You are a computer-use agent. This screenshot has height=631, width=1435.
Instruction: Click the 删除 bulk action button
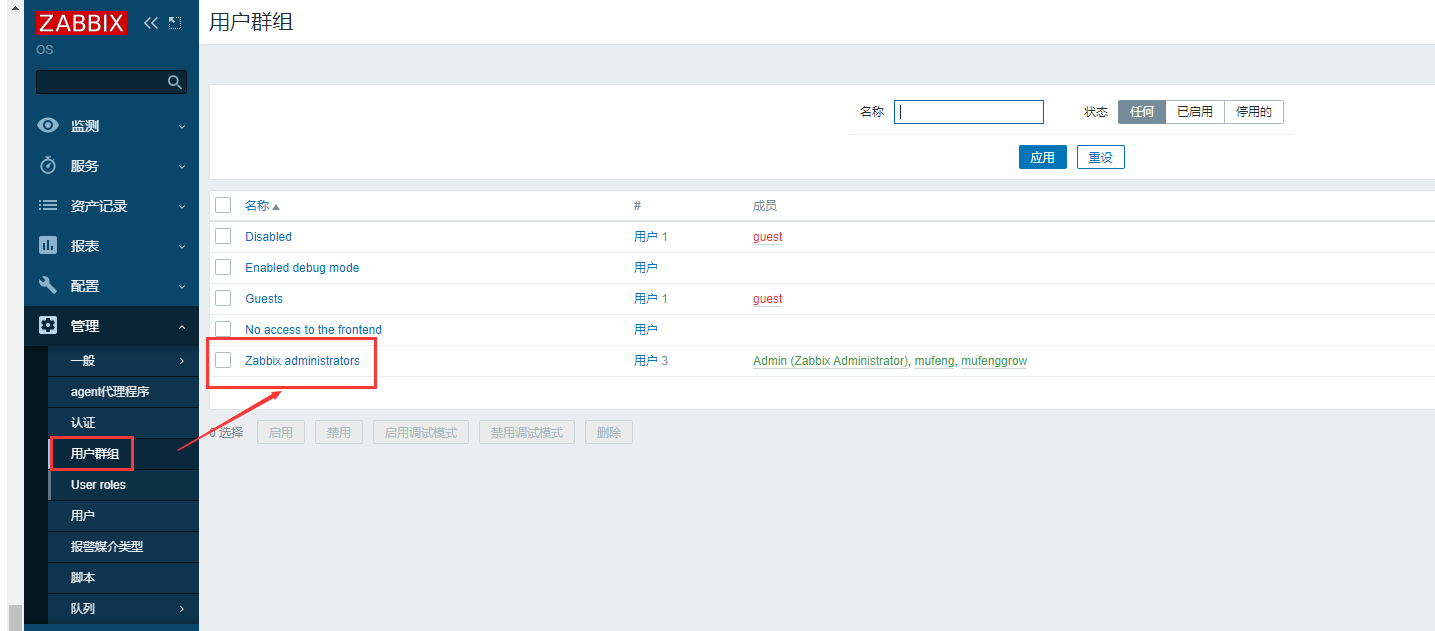pos(609,433)
